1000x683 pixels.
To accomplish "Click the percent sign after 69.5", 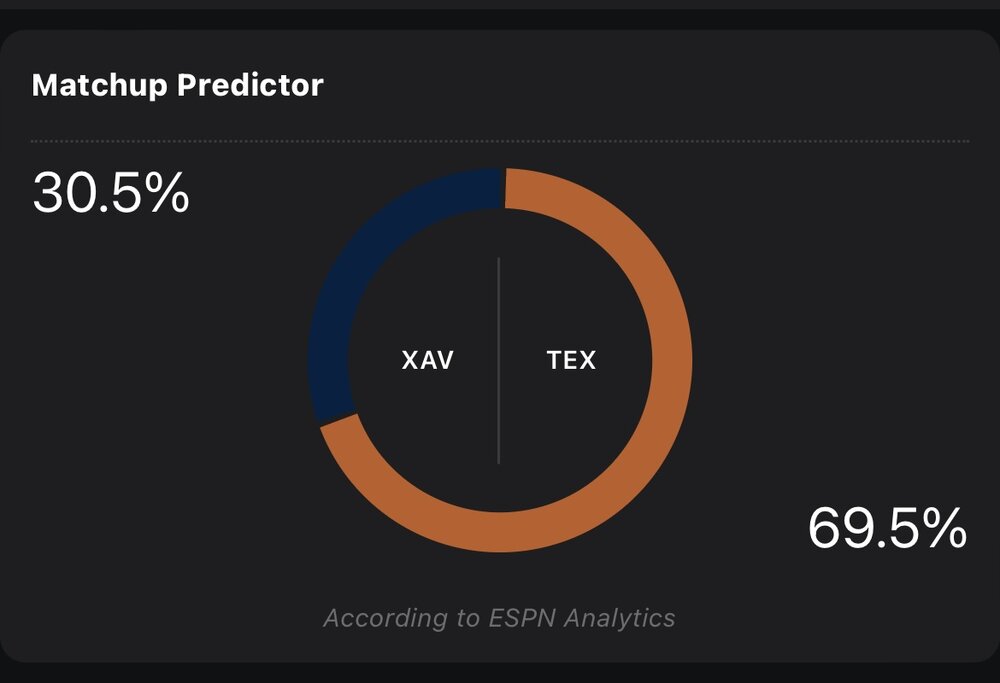I will tap(947, 527).
